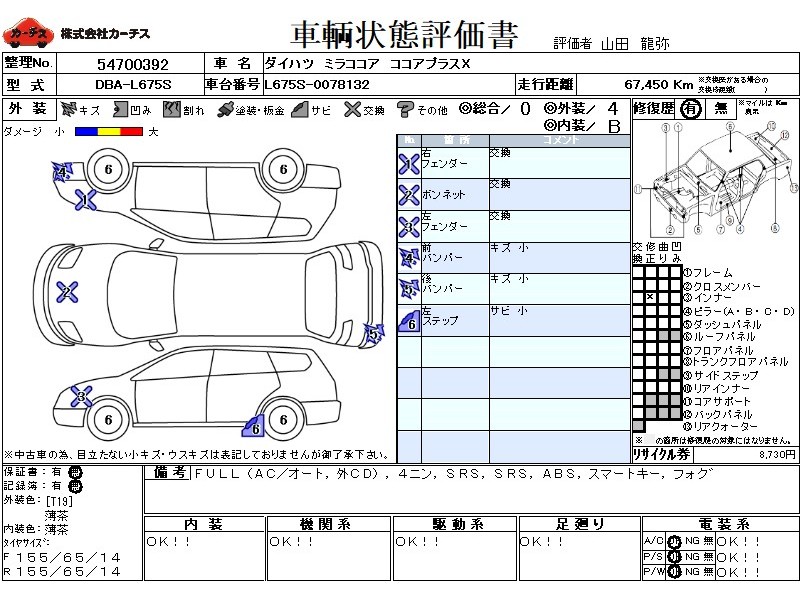This screenshot has width=800, height=600.
Task: Select circled 無 for 記録簿
Action: [x=75, y=487]
